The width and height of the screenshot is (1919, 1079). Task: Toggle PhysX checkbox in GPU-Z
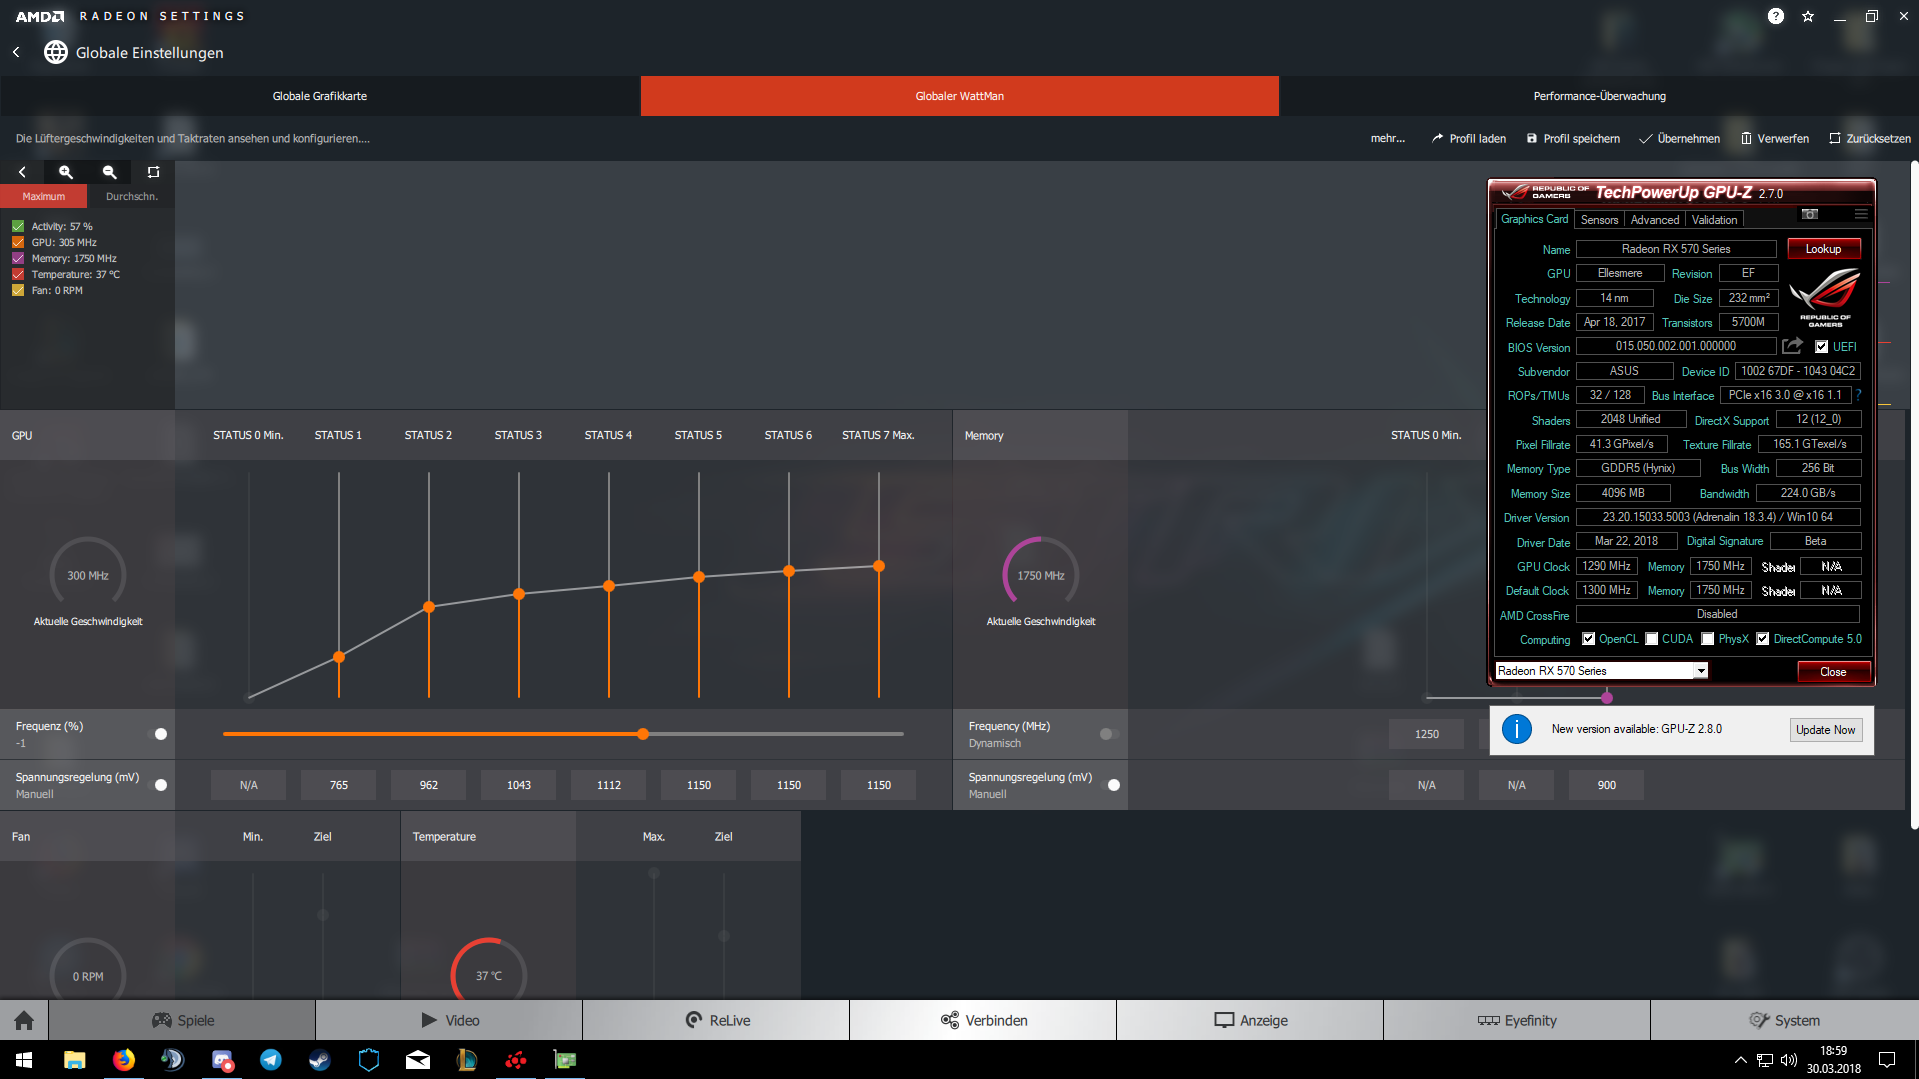pos(1708,639)
